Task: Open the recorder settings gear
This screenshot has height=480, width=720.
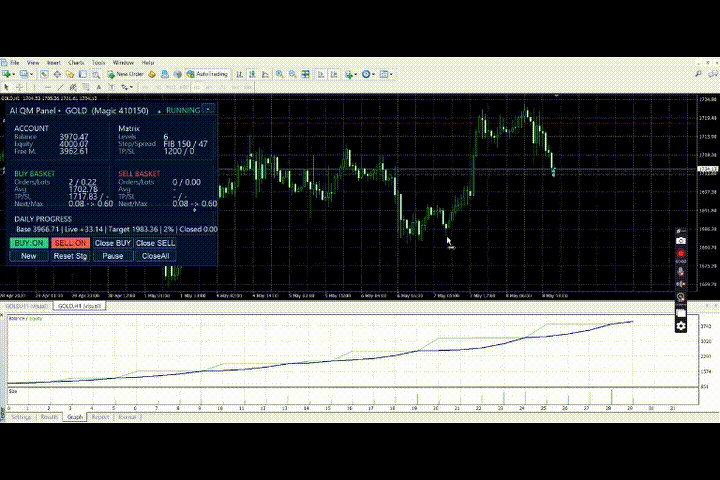Action: (x=681, y=326)
